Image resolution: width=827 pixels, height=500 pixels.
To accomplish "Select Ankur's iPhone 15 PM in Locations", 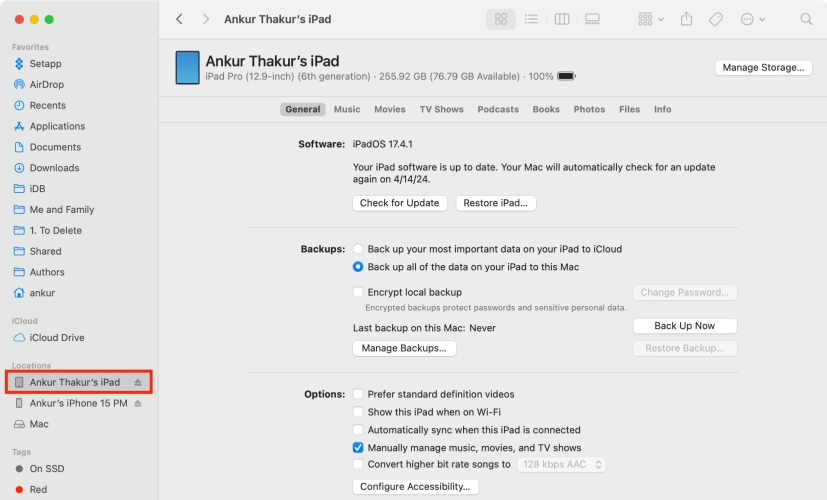I will click(78, 403).
